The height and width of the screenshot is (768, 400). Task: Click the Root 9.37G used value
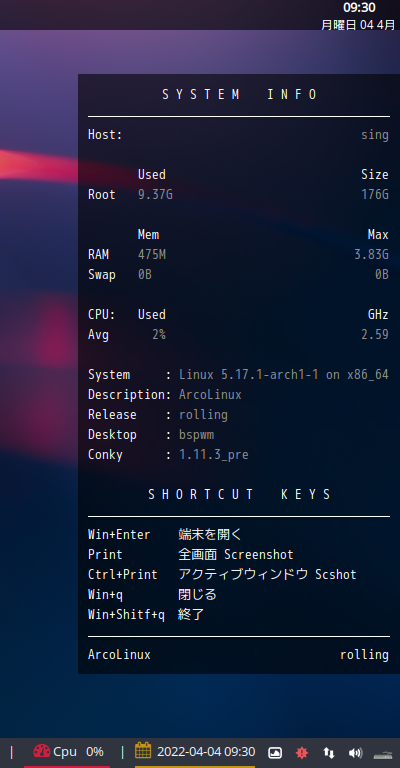pyautogui.click(x=155, y=195)
